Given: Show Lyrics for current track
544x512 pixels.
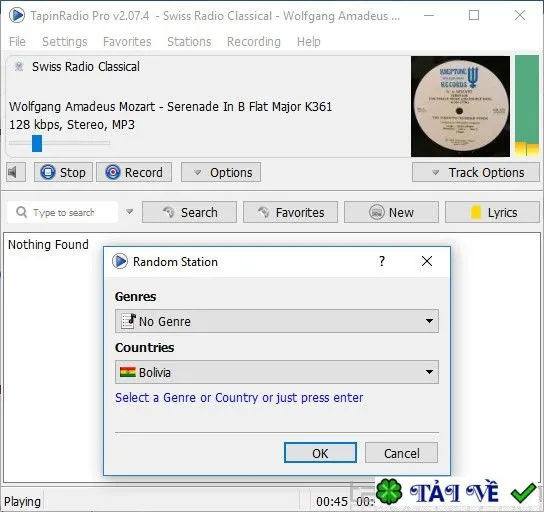Looking at the screenshot, I should [x=492, y=212].
